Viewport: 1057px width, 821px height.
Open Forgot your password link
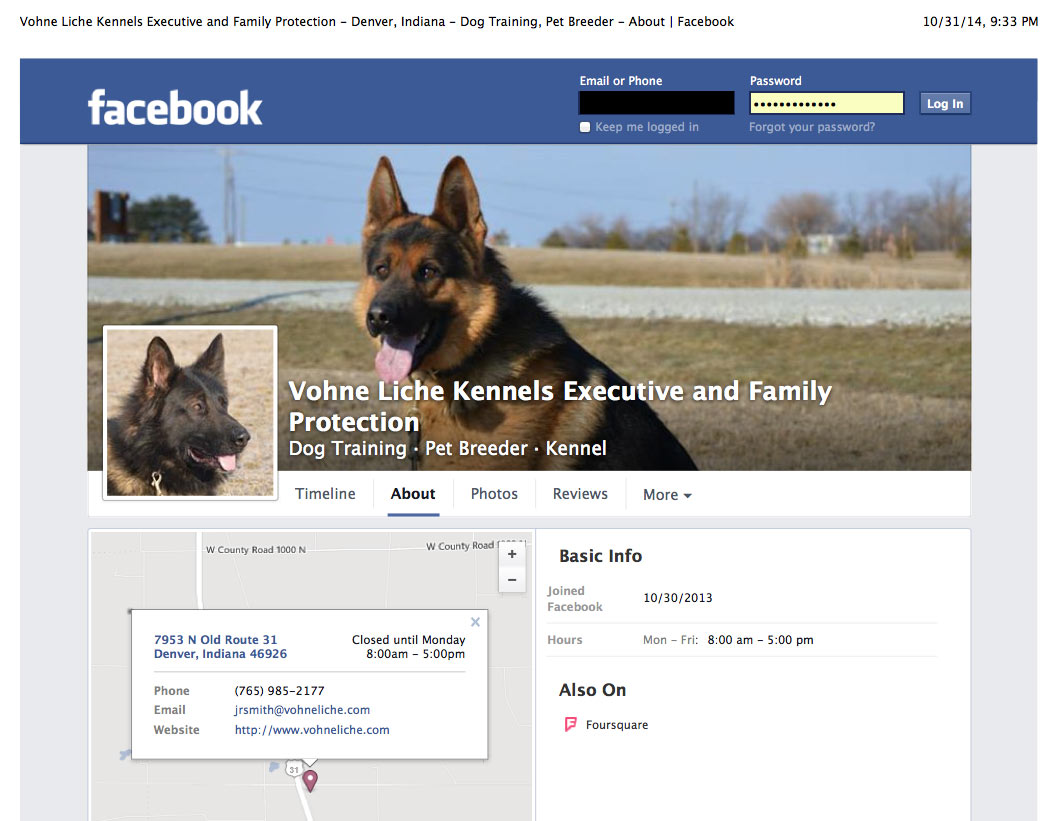812,127
